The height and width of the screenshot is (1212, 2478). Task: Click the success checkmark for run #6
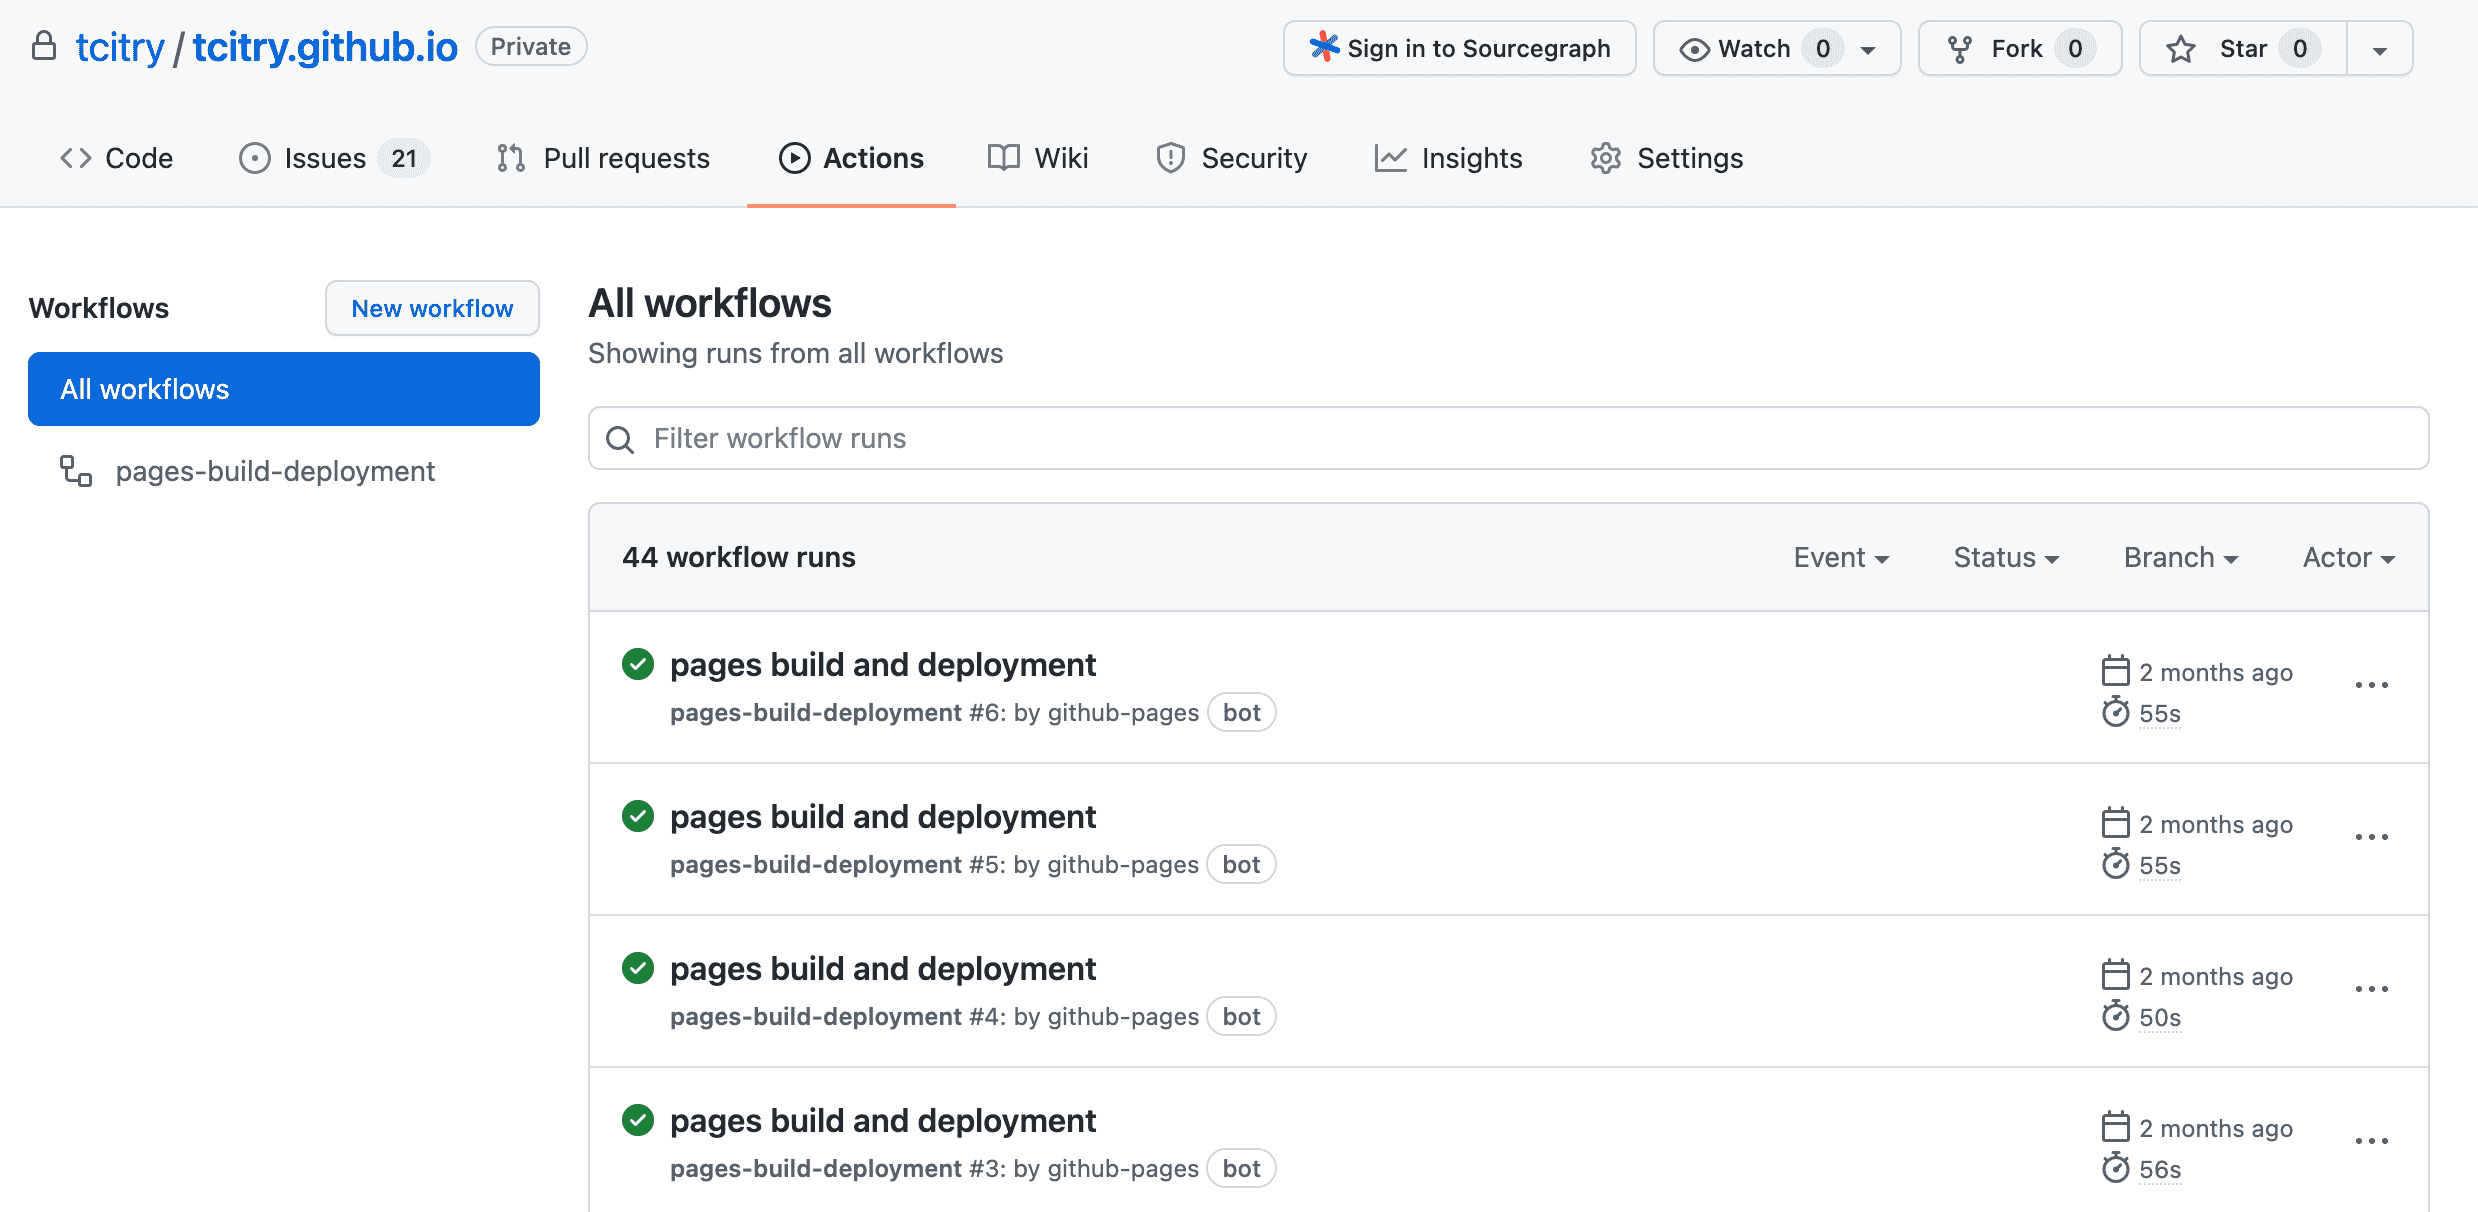pos(637,664)
